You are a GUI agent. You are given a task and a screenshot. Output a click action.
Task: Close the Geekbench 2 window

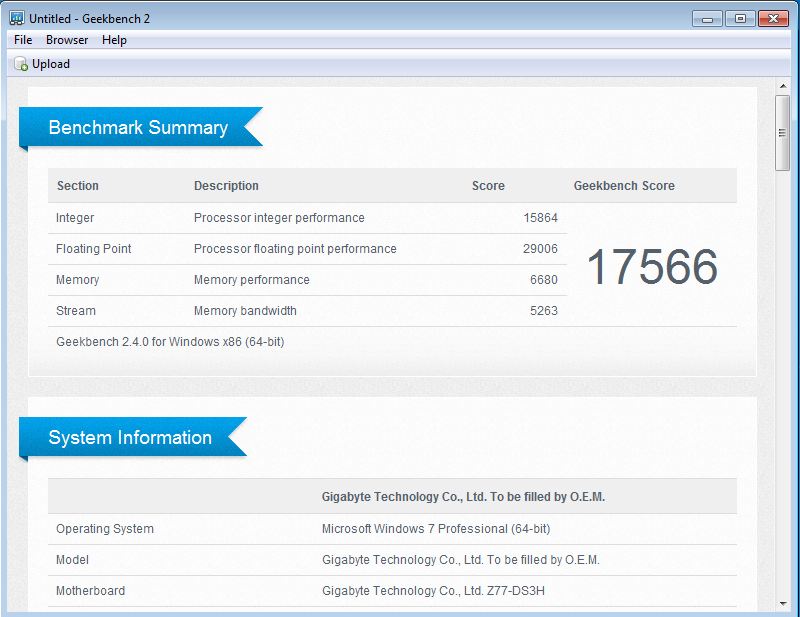click(773, 19)
